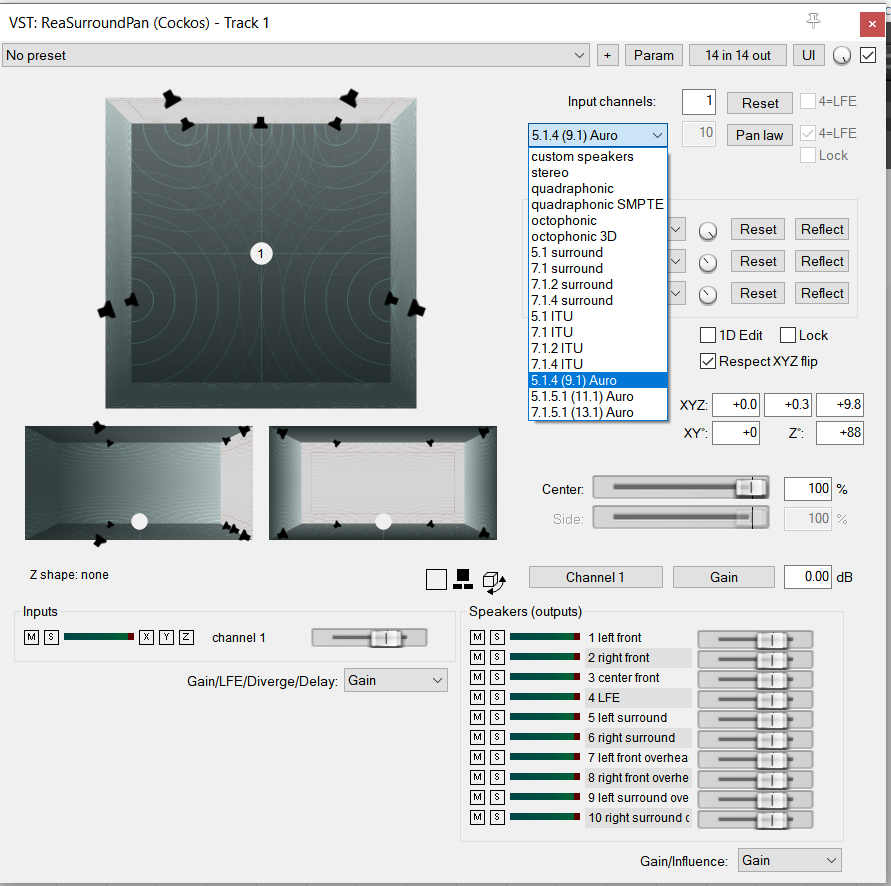Mute the channel 1 input

[x=32, y=637]
